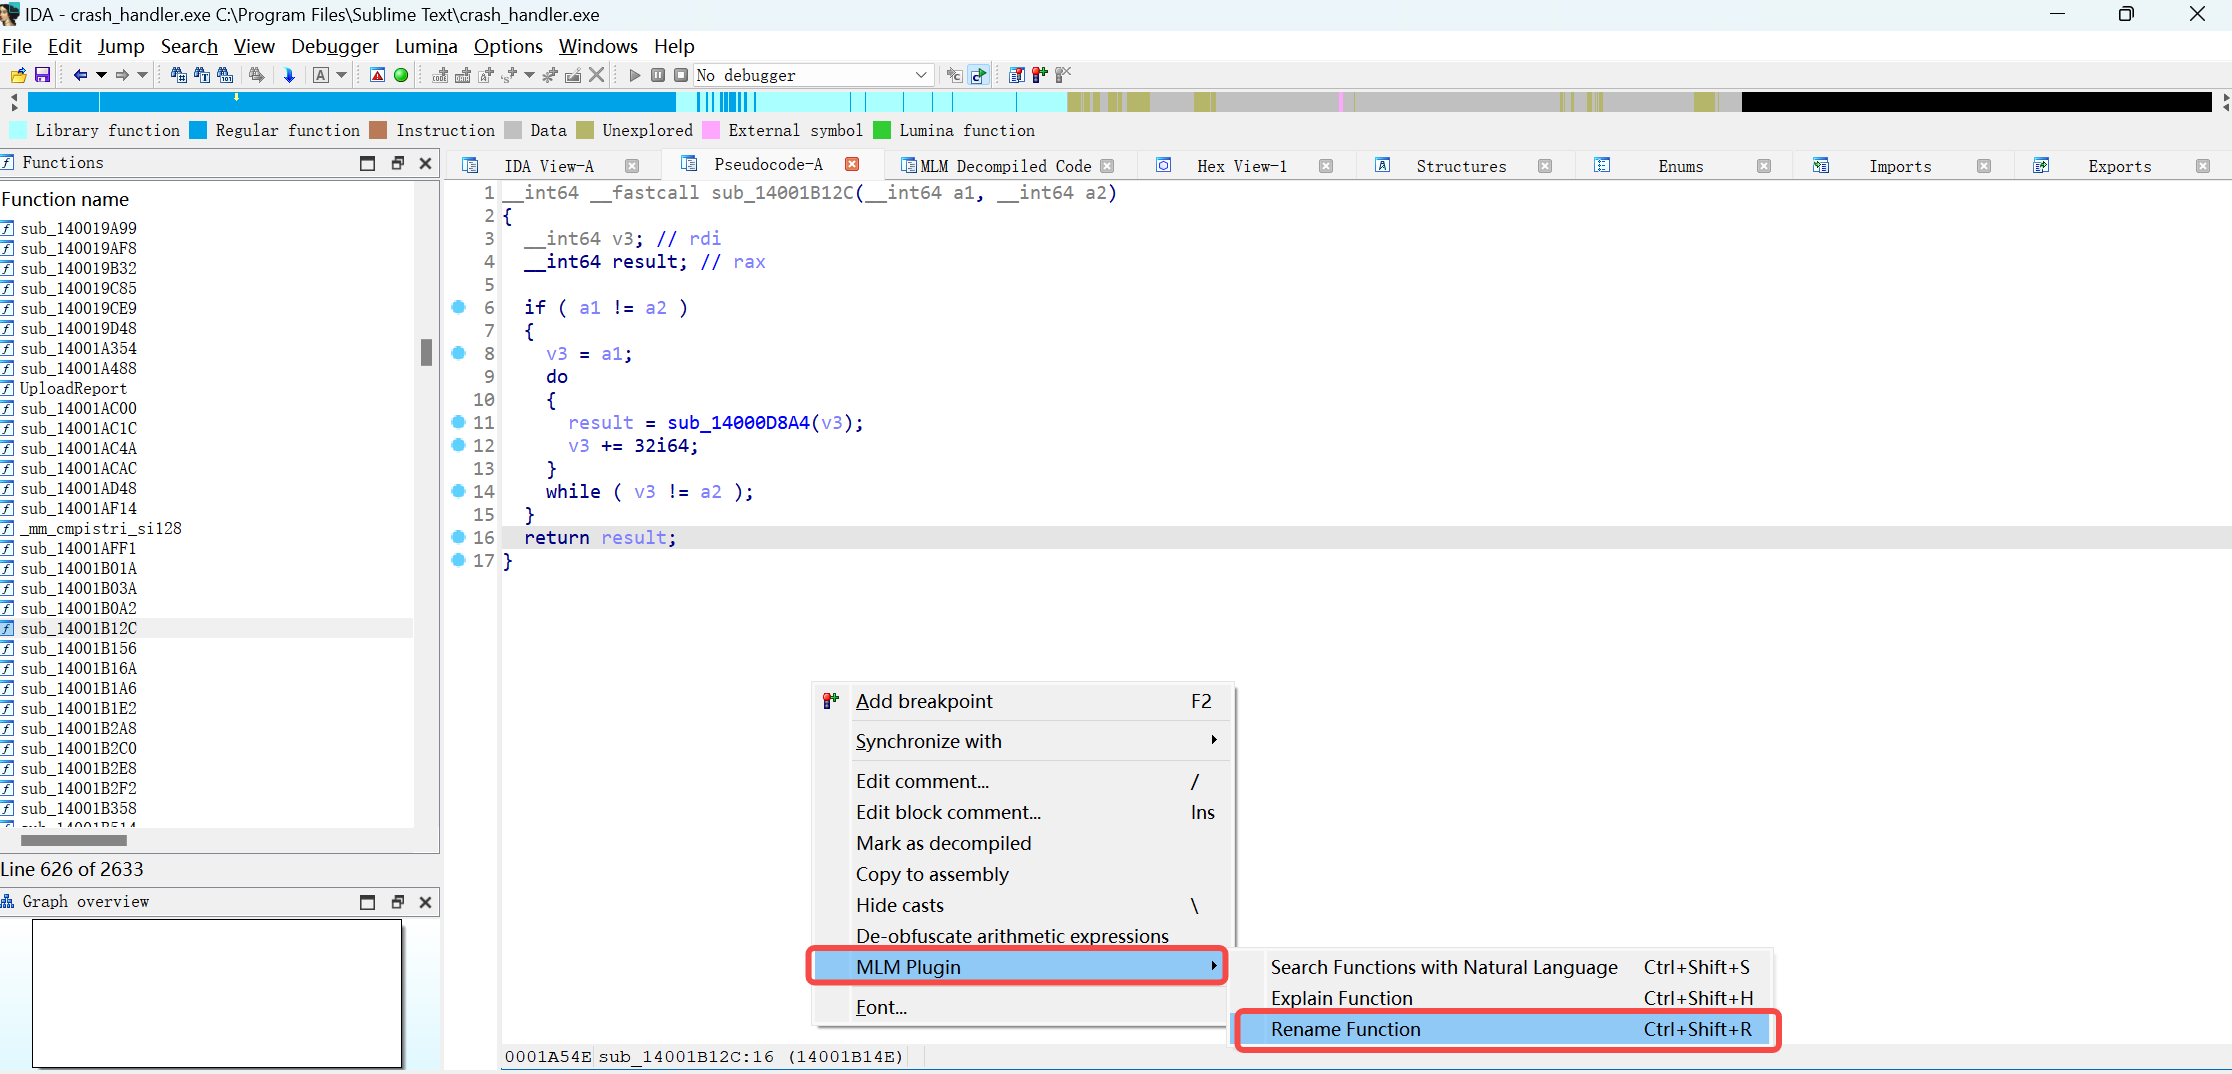Close the IDA View-A tab
2232x1074 pixels.
tap(632, 166)
